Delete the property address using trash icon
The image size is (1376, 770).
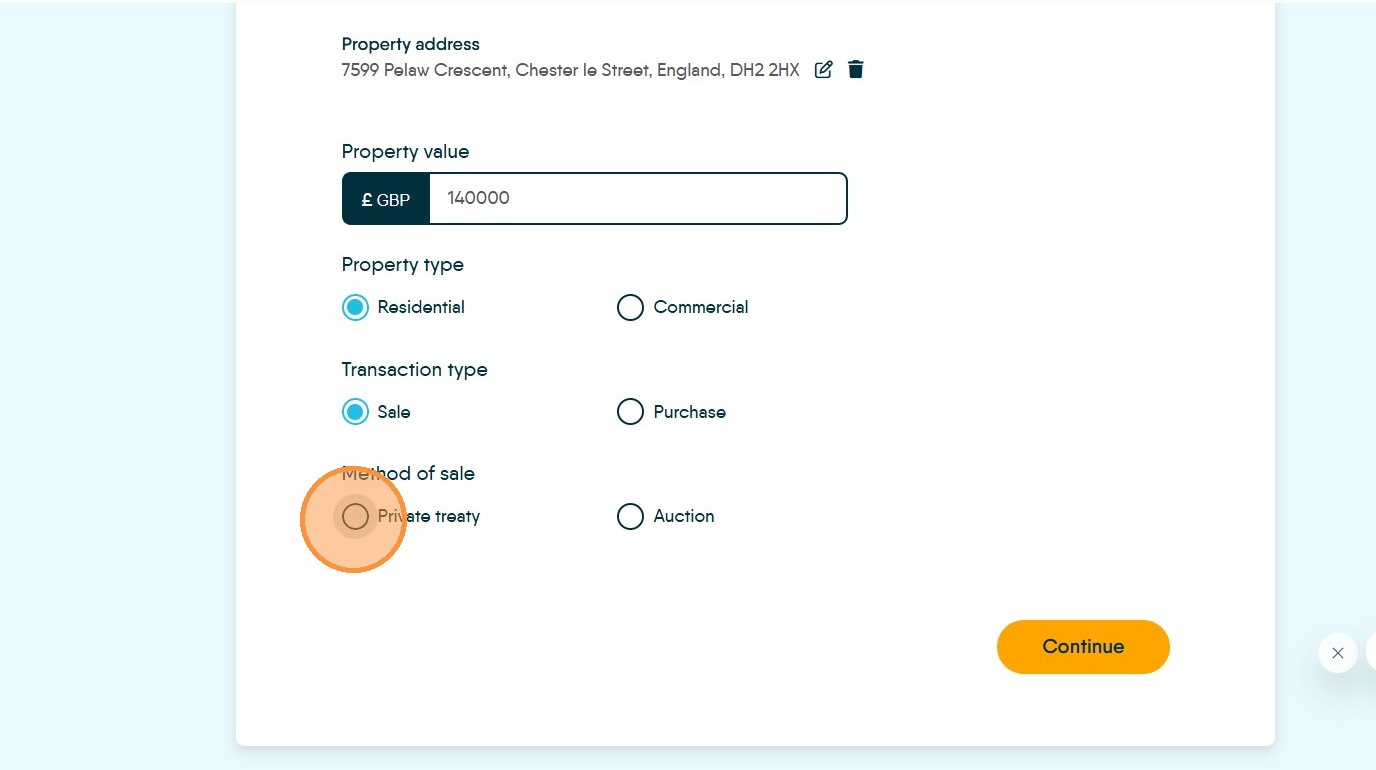tap(855, 69)
